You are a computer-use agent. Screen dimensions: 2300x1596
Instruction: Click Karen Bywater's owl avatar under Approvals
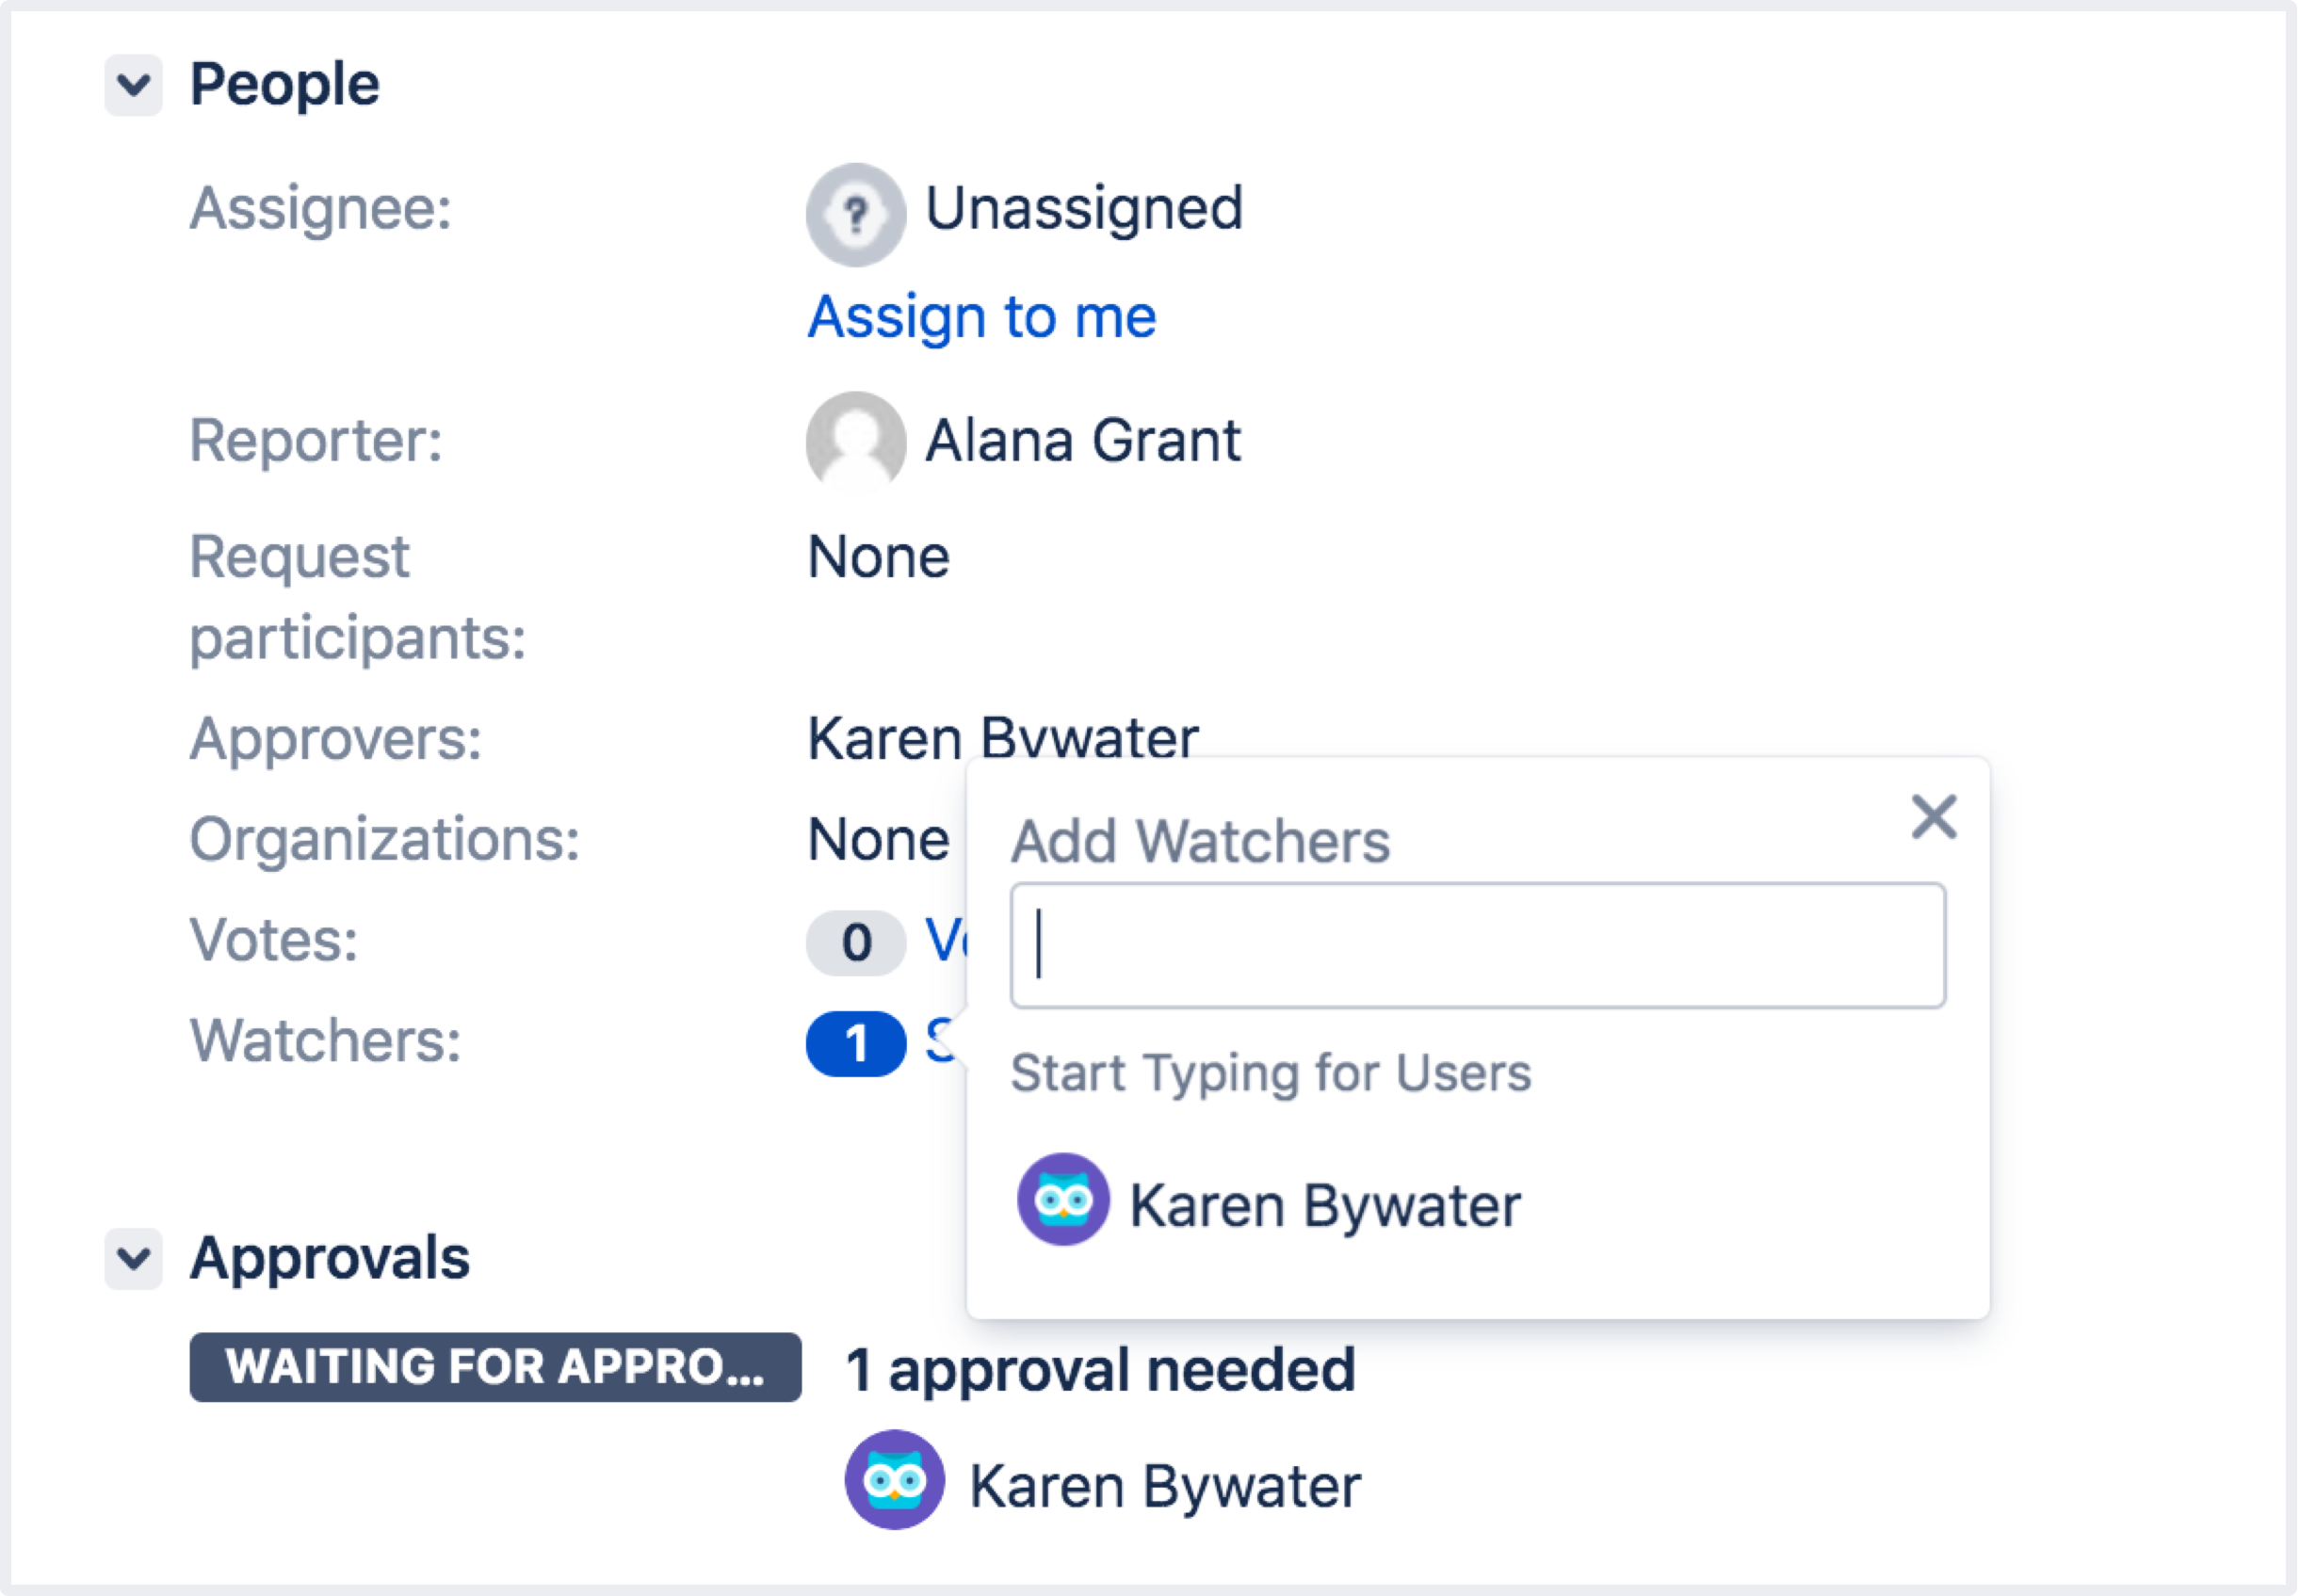pos(894,1480)
